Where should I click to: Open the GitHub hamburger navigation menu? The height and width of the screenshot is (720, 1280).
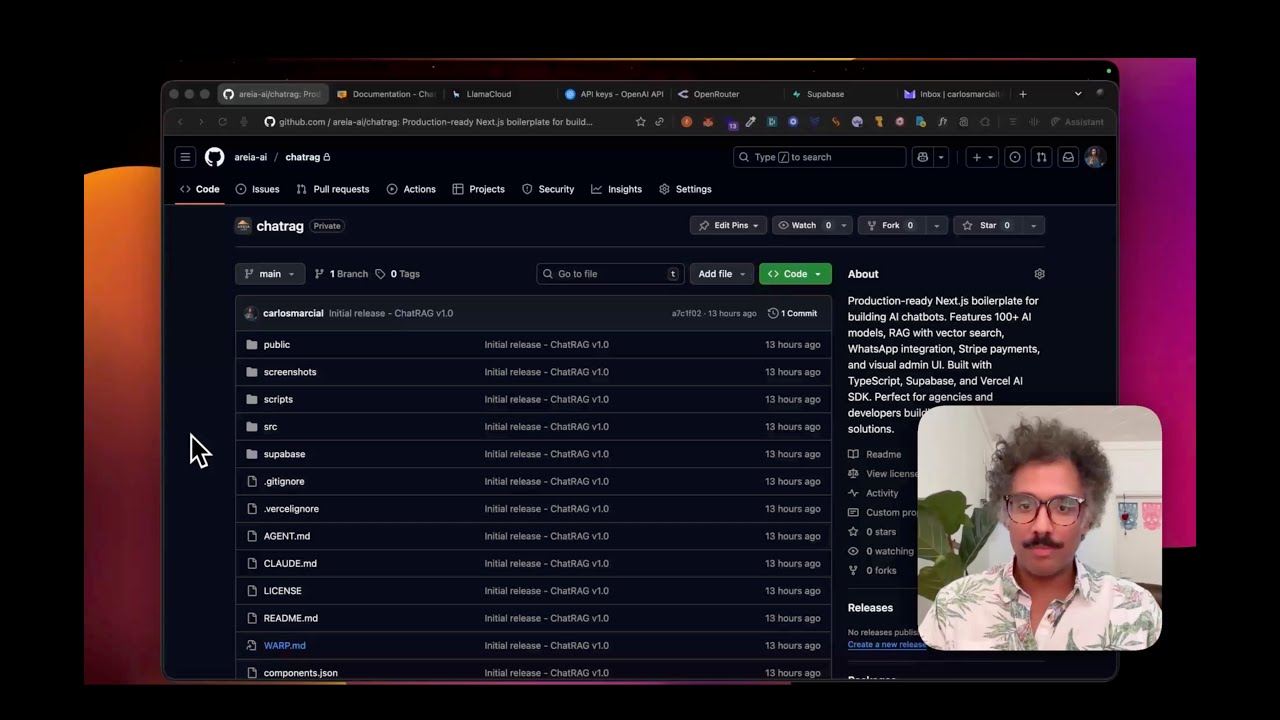point(185,157)
